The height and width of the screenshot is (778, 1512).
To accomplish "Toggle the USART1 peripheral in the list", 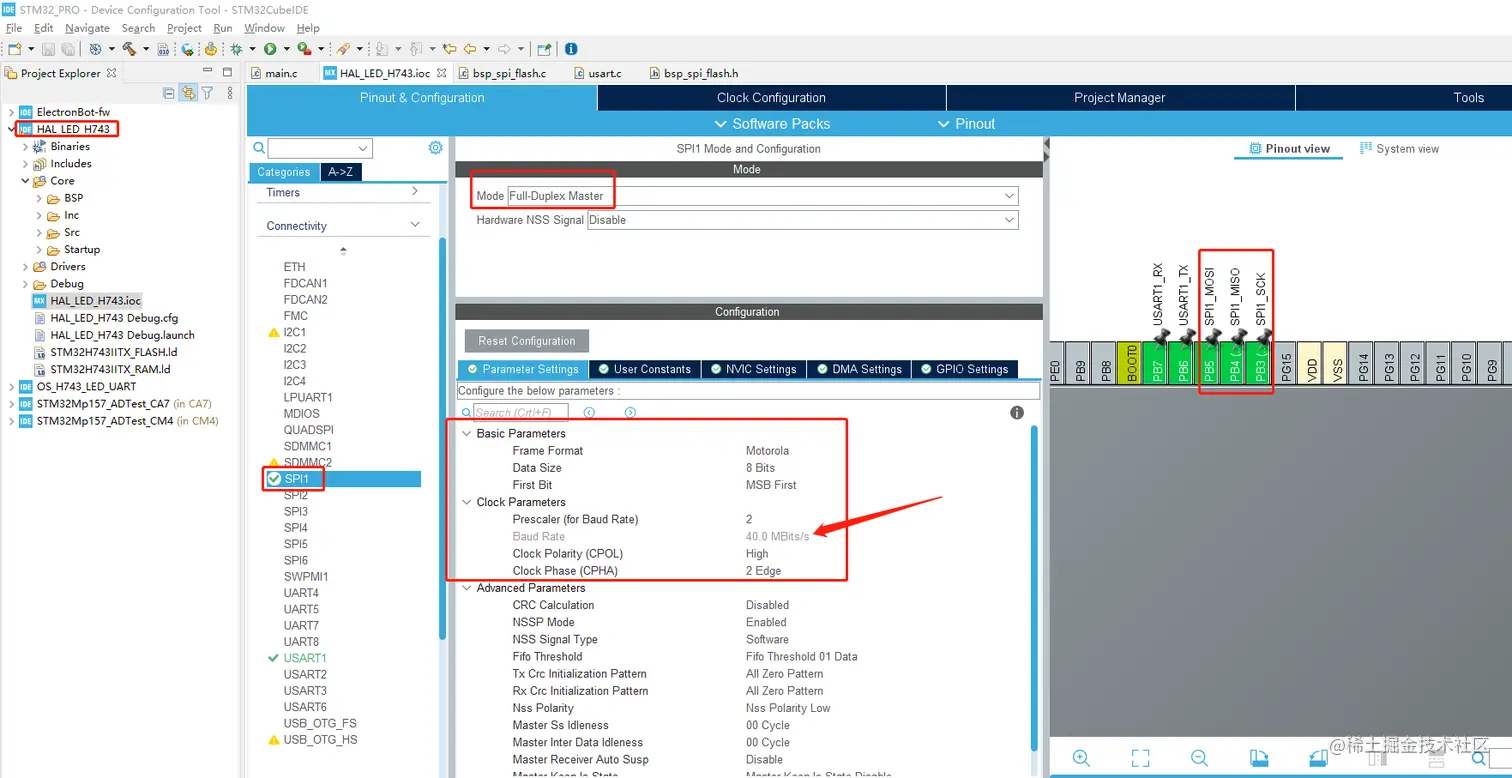I will pyautogui.click(x=305, y=658).
